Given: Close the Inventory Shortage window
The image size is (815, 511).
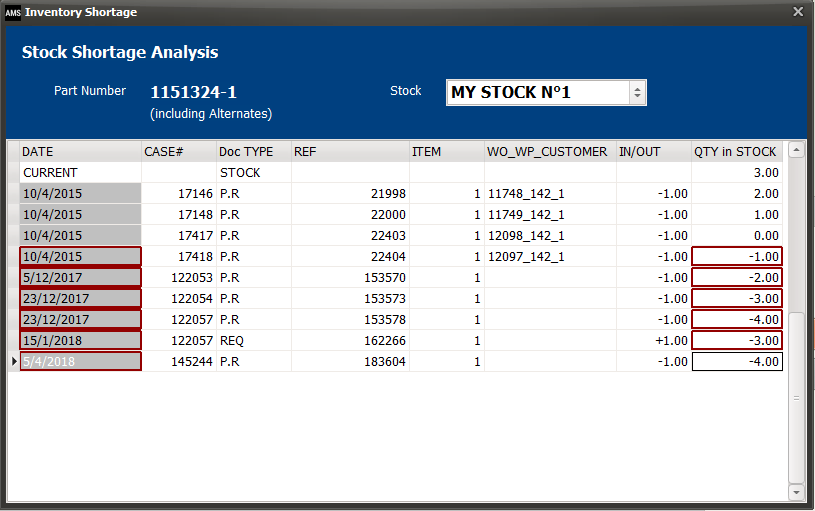Looking at the screenshot, I should pos(798,11).
